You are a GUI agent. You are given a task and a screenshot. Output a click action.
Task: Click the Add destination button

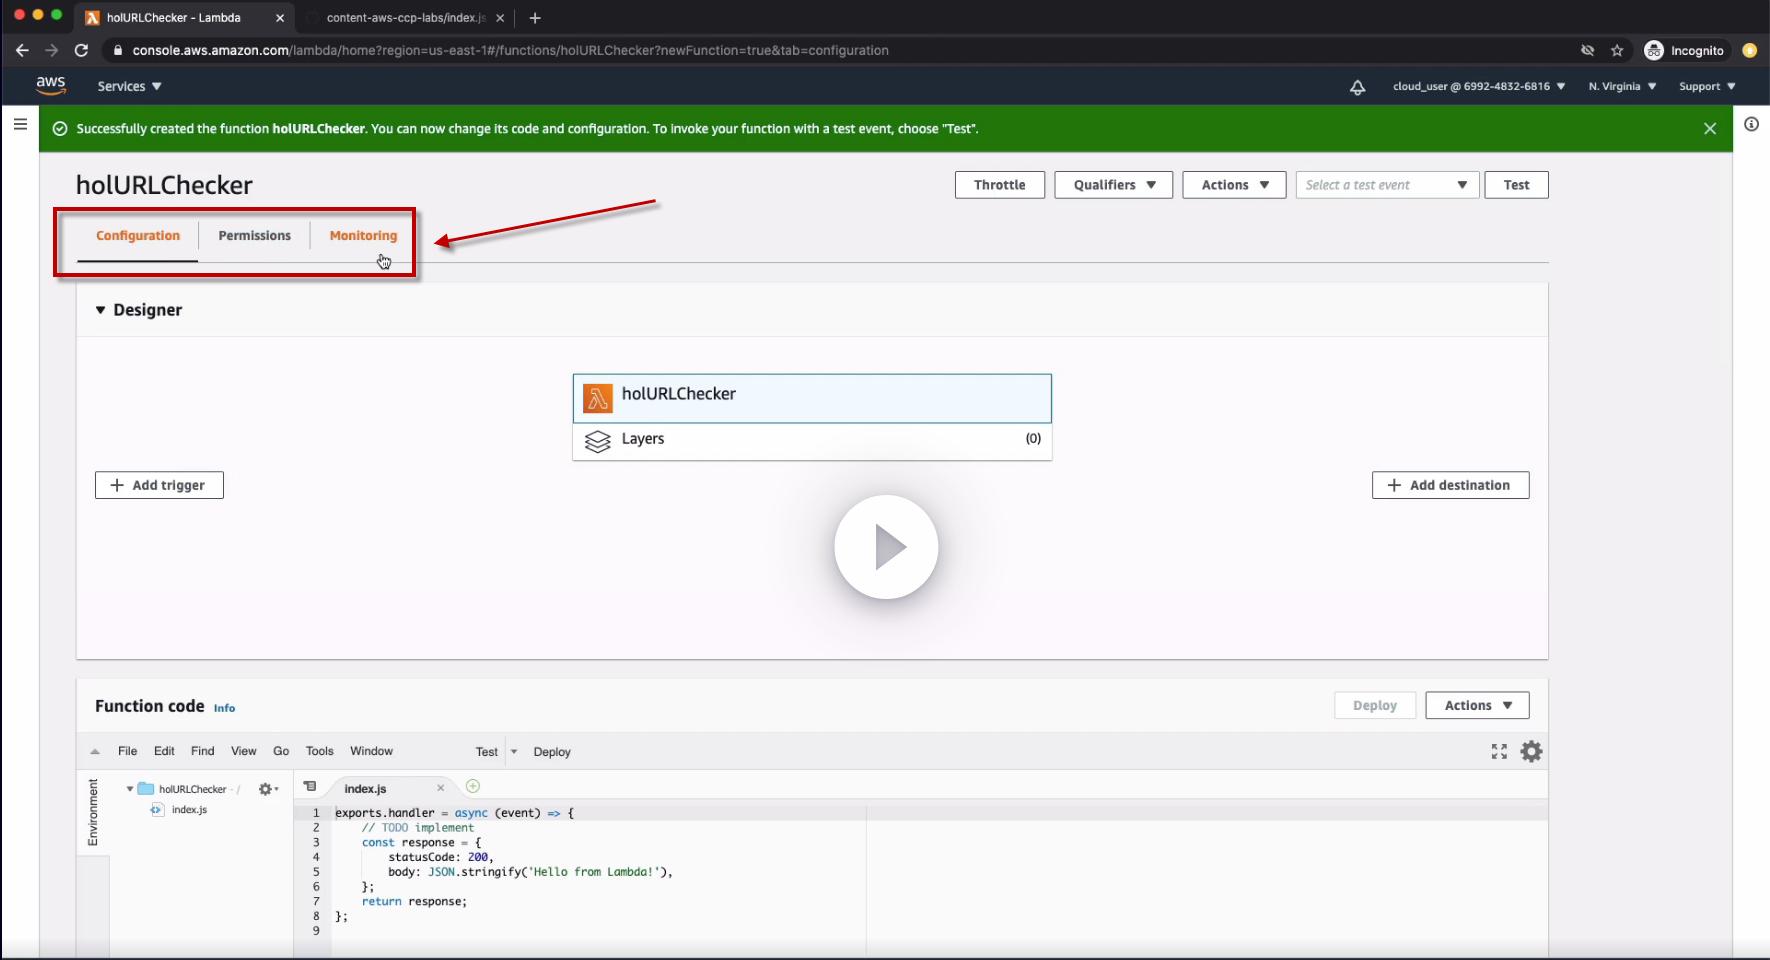coord(1450,485)
